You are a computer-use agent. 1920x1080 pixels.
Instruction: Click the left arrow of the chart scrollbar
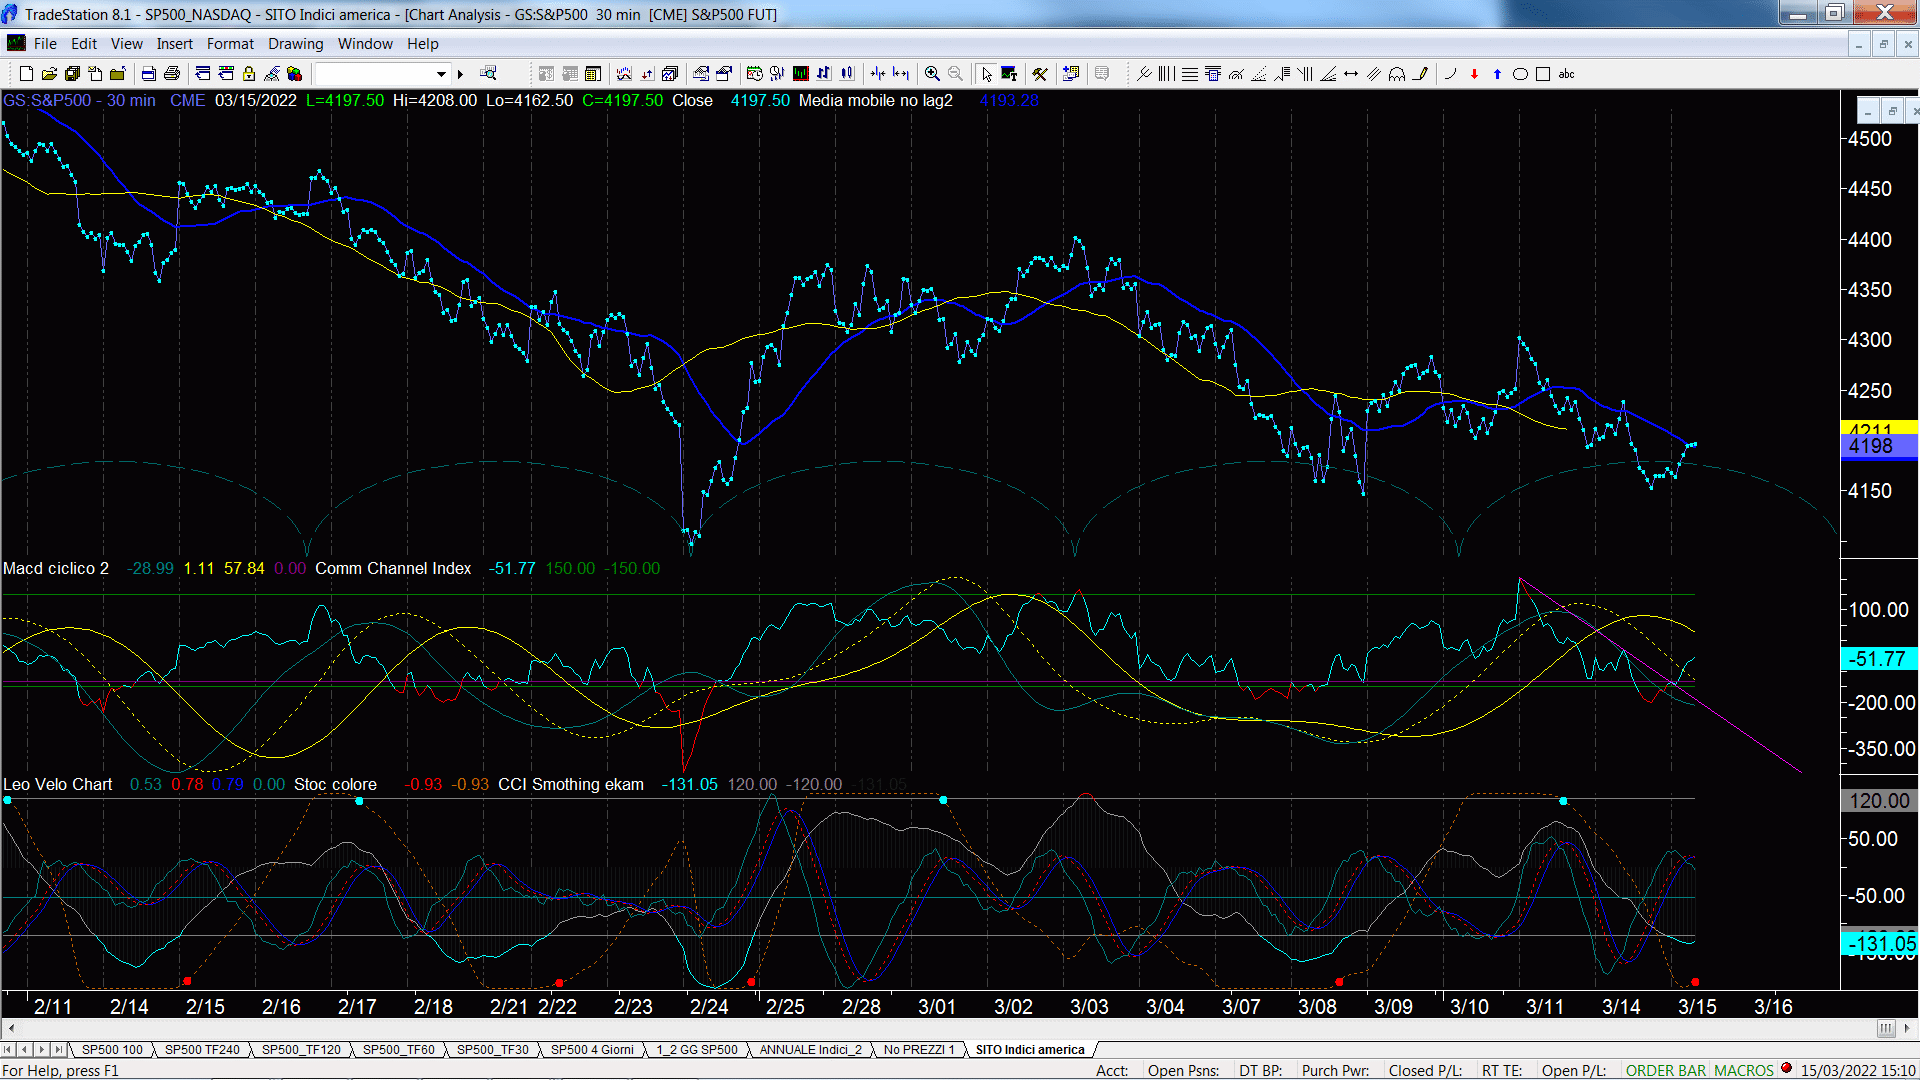[x=11, y=1028]
